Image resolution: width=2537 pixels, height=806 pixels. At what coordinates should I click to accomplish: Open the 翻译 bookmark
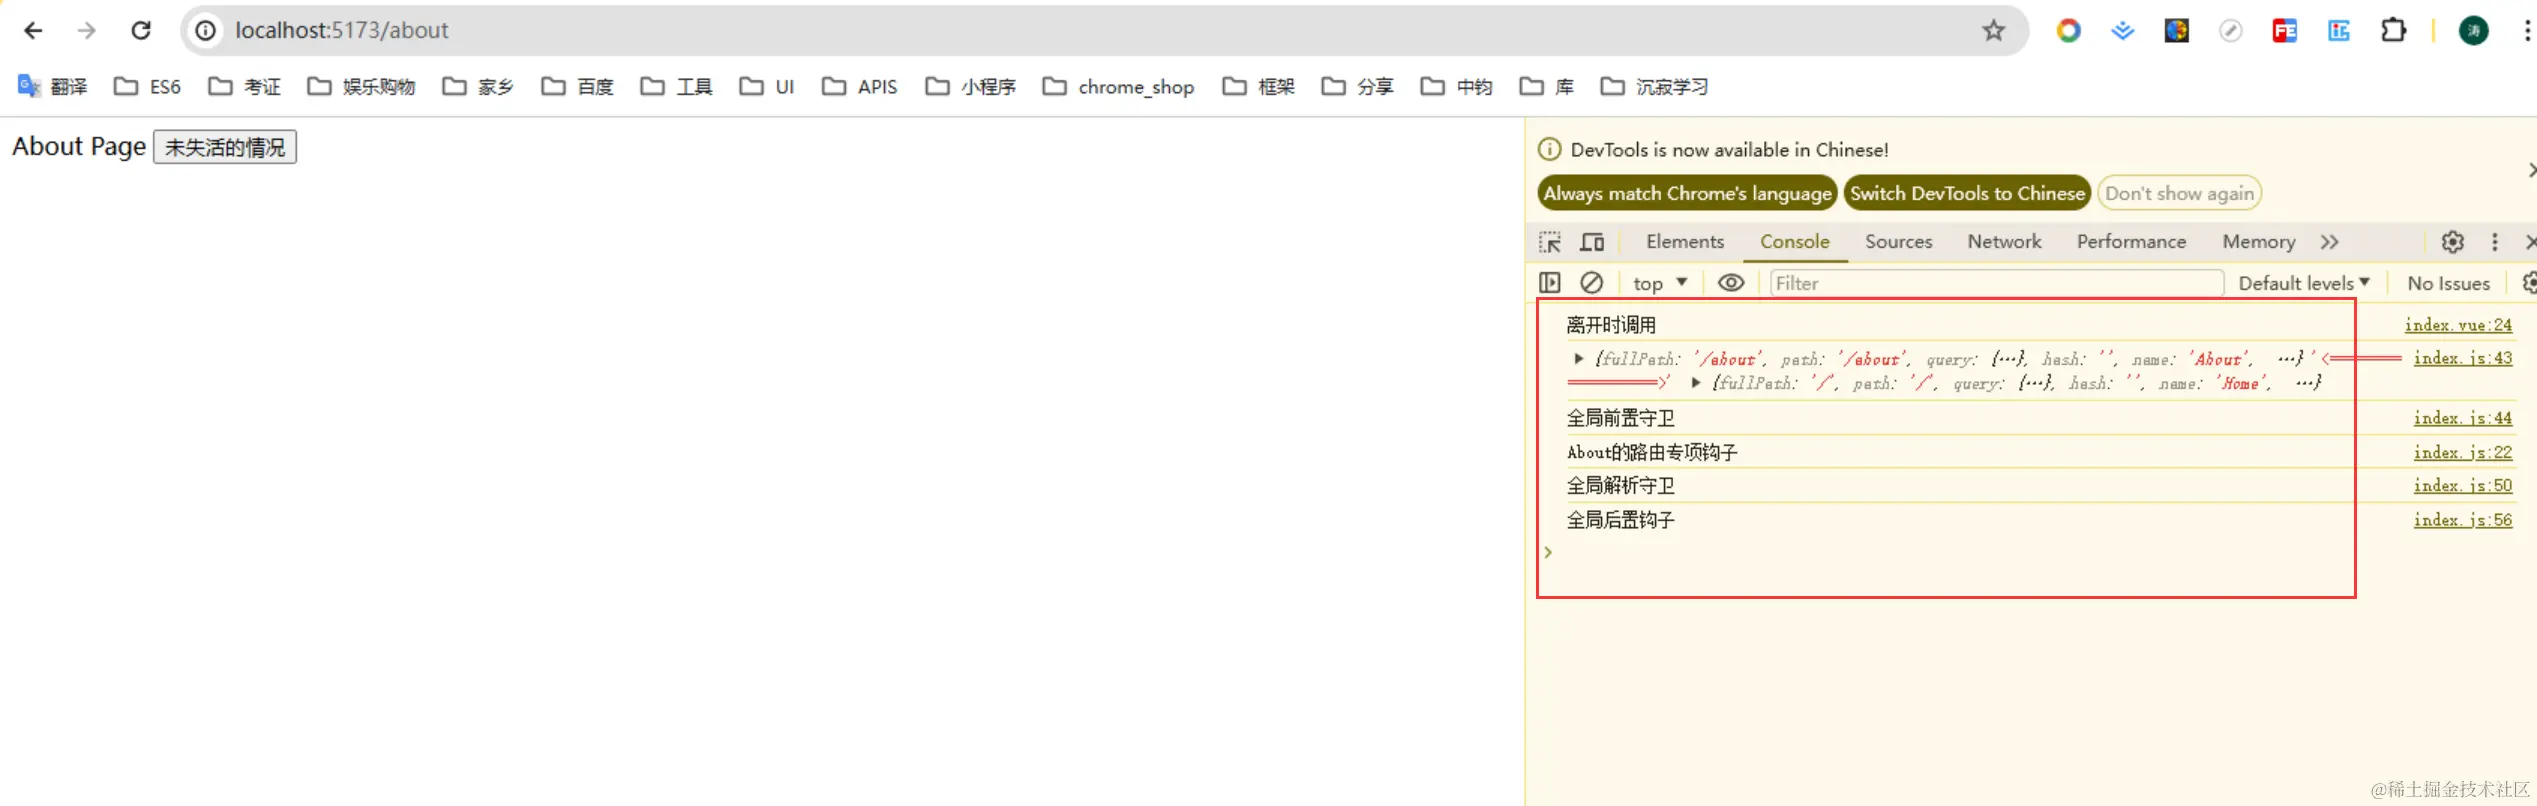point(53,87)
